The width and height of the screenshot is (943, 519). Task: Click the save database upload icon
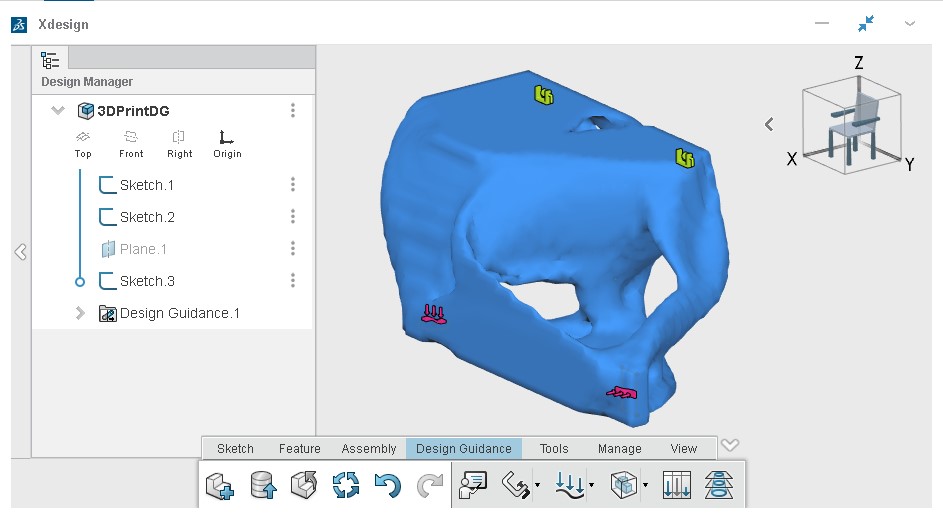(263, 485)
